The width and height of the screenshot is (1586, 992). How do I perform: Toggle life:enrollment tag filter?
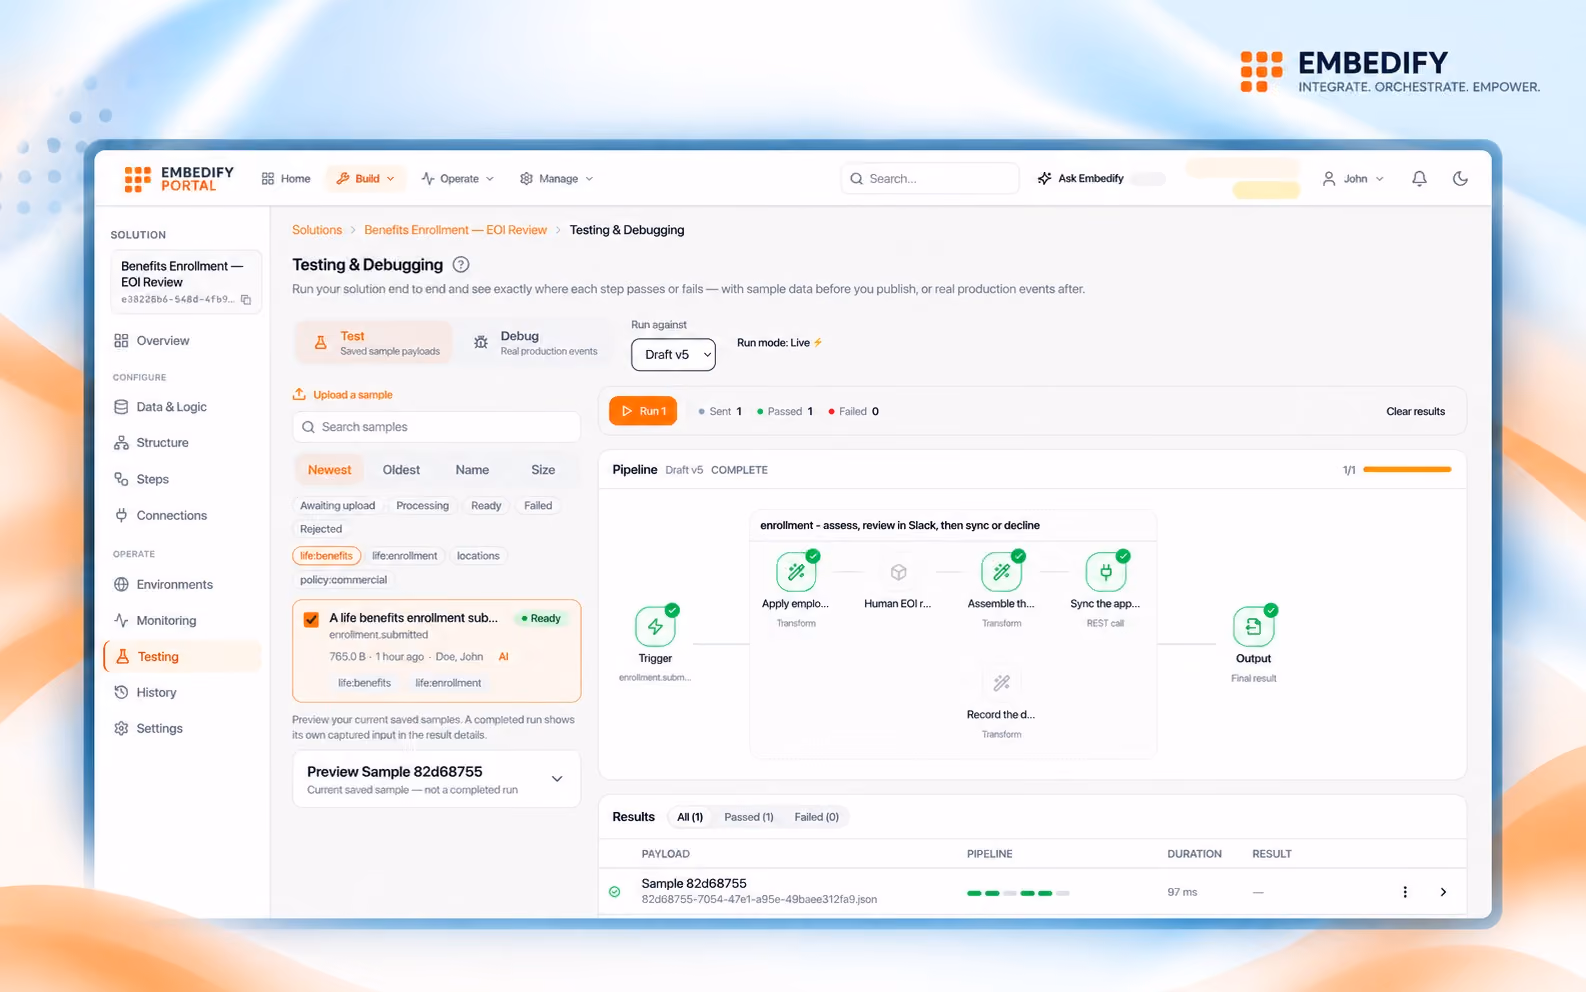pos(404,556)
